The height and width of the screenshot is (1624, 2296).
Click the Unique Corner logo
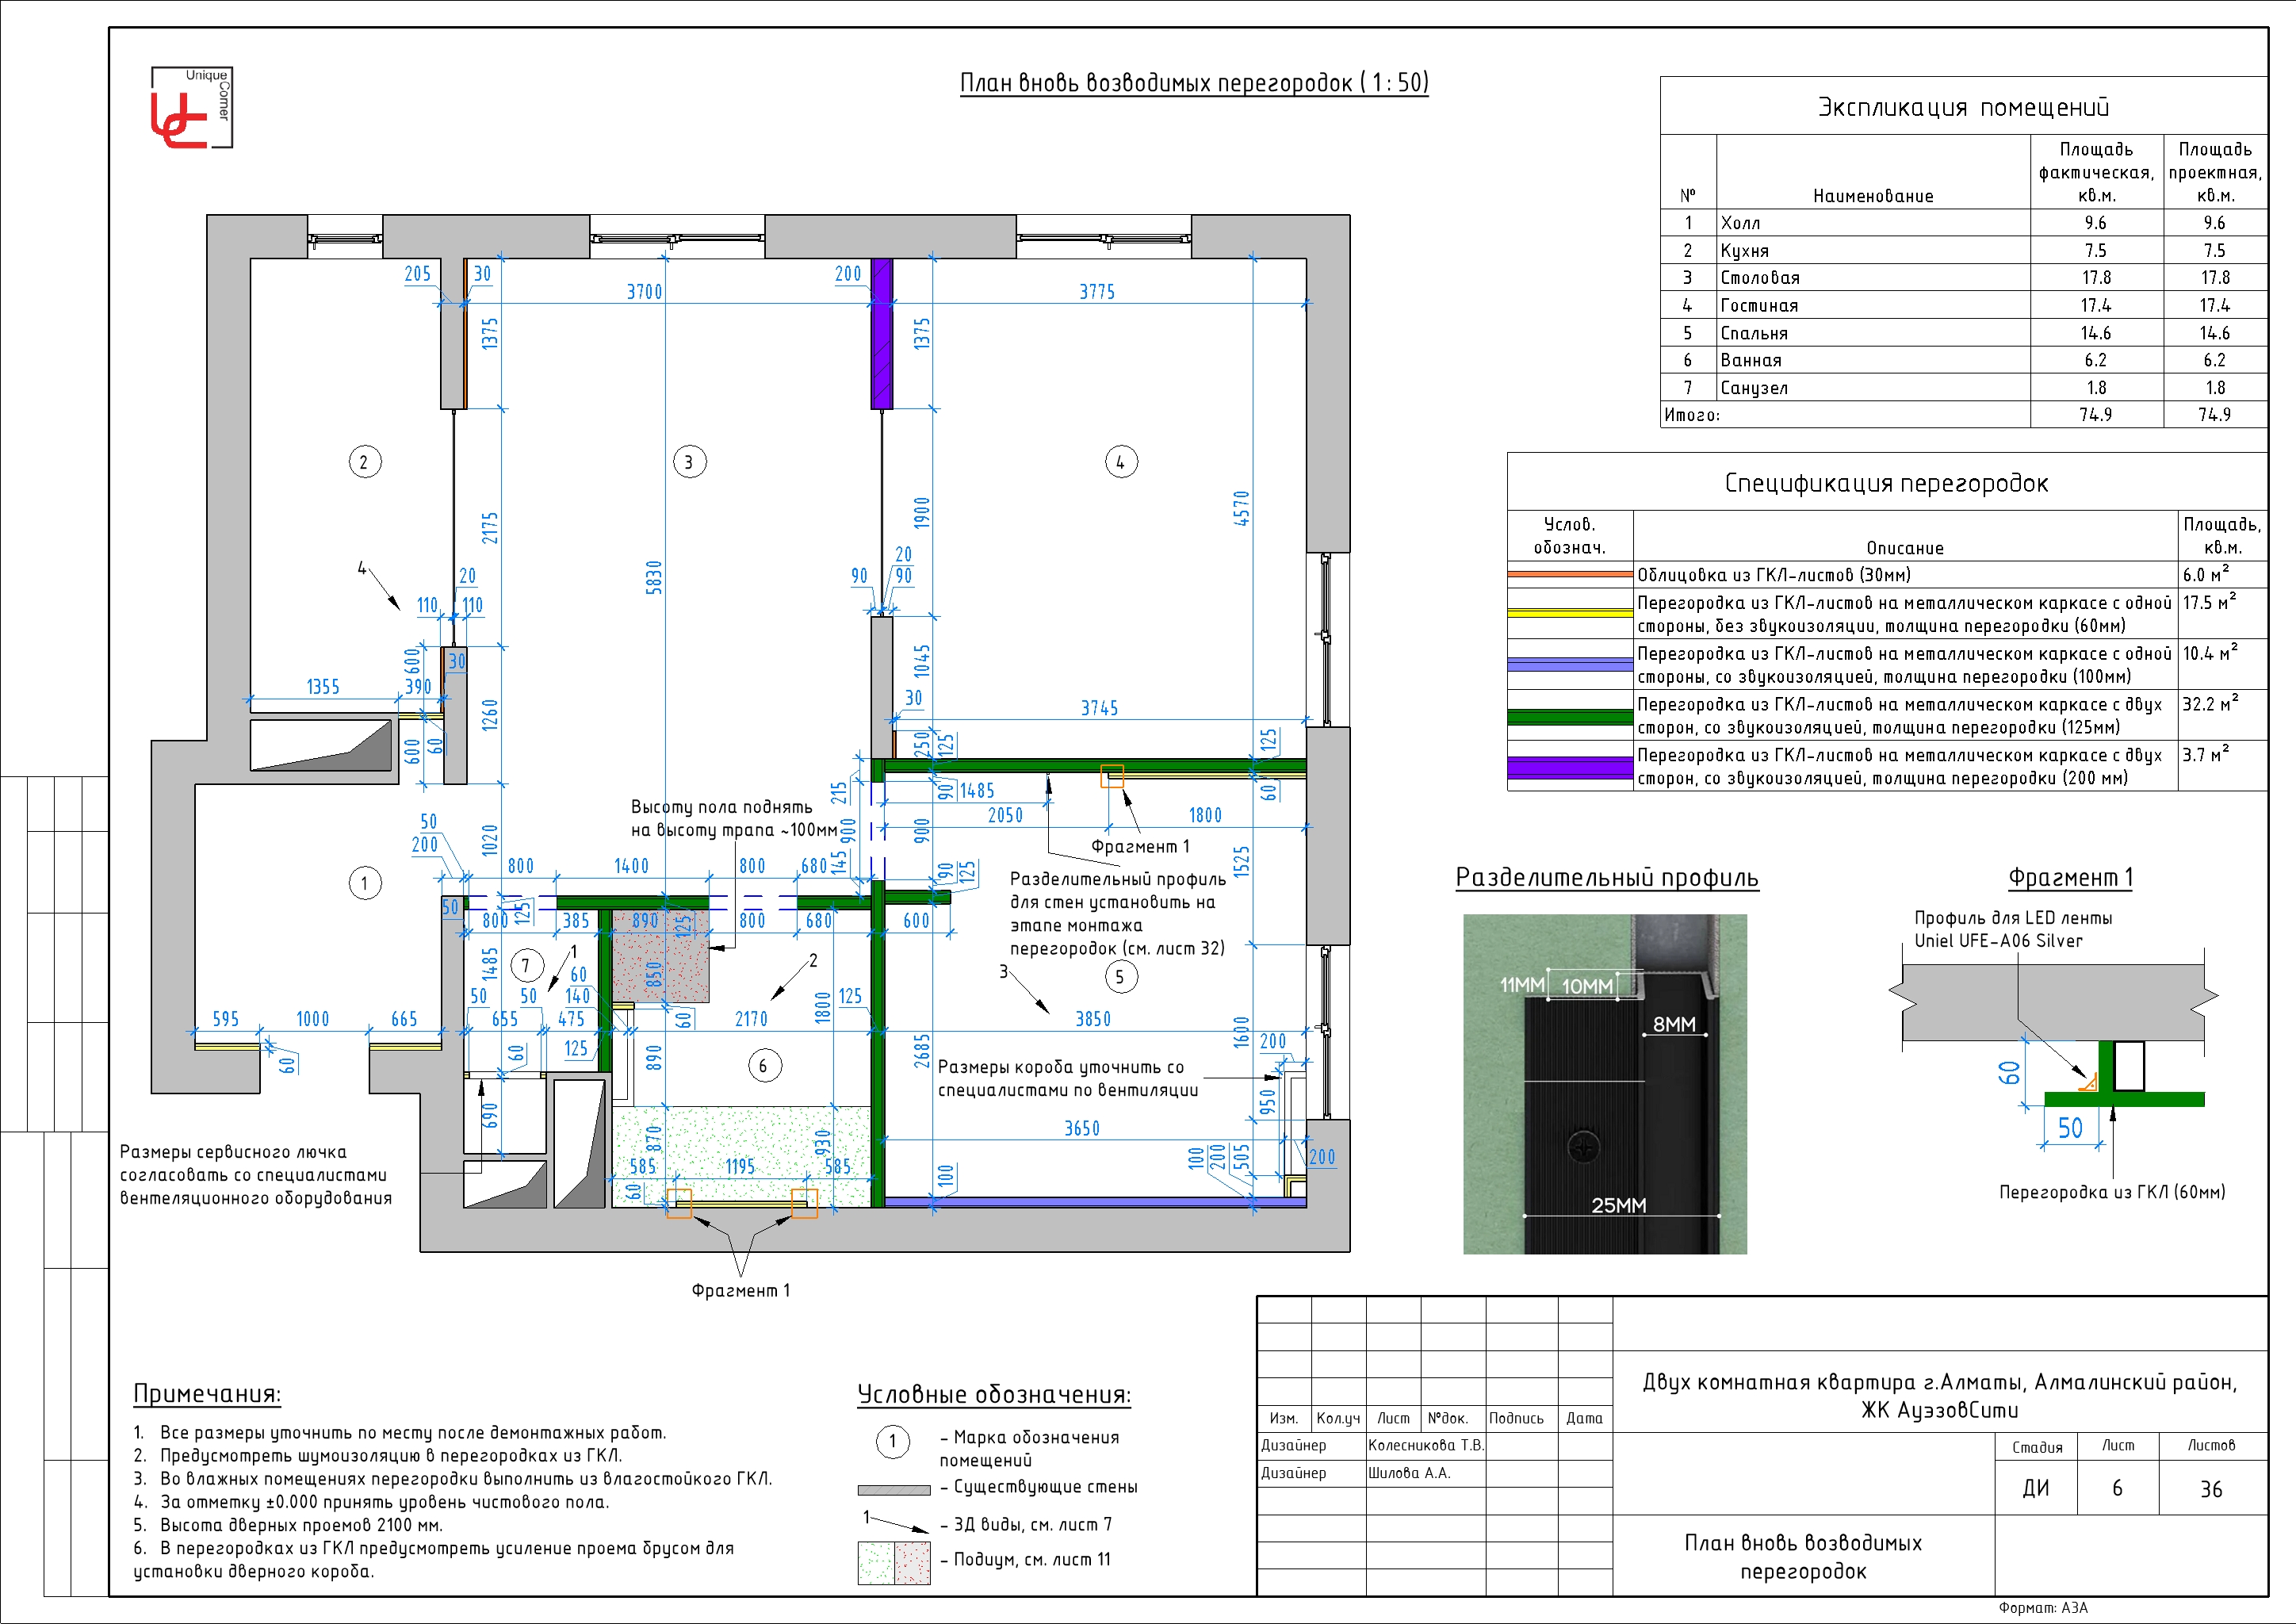pos(191,108)
